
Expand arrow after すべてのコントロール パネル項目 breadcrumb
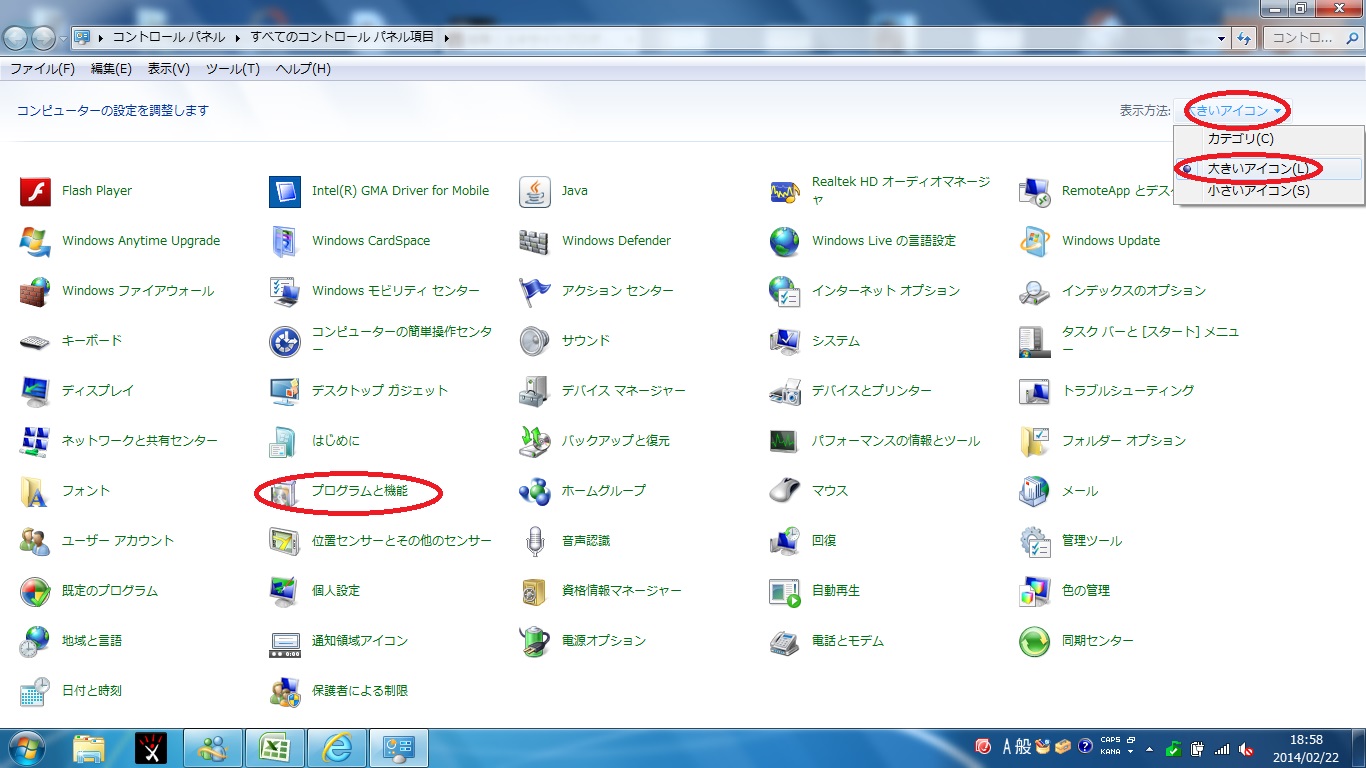tap(446, 38)
